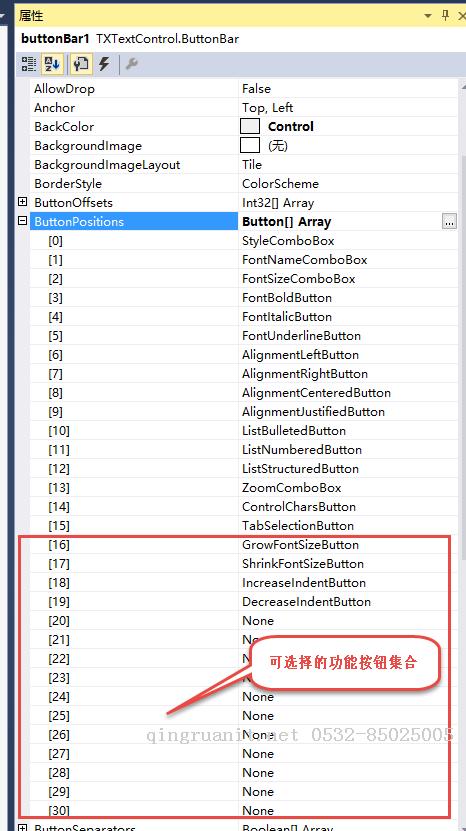Collapse the ButtonPositions property node
The image size is (466, 831).
[x=22, y=221]
